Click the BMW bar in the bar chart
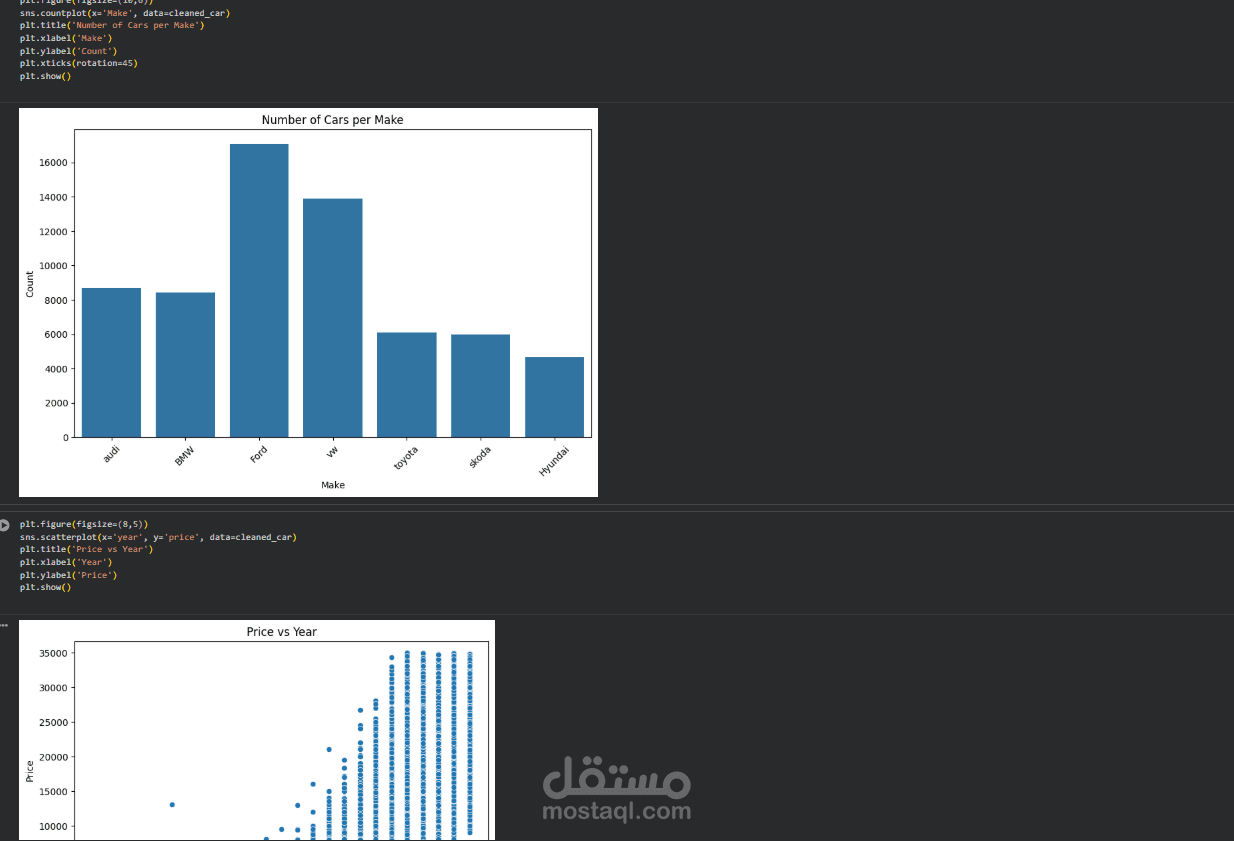 [185, 365]
